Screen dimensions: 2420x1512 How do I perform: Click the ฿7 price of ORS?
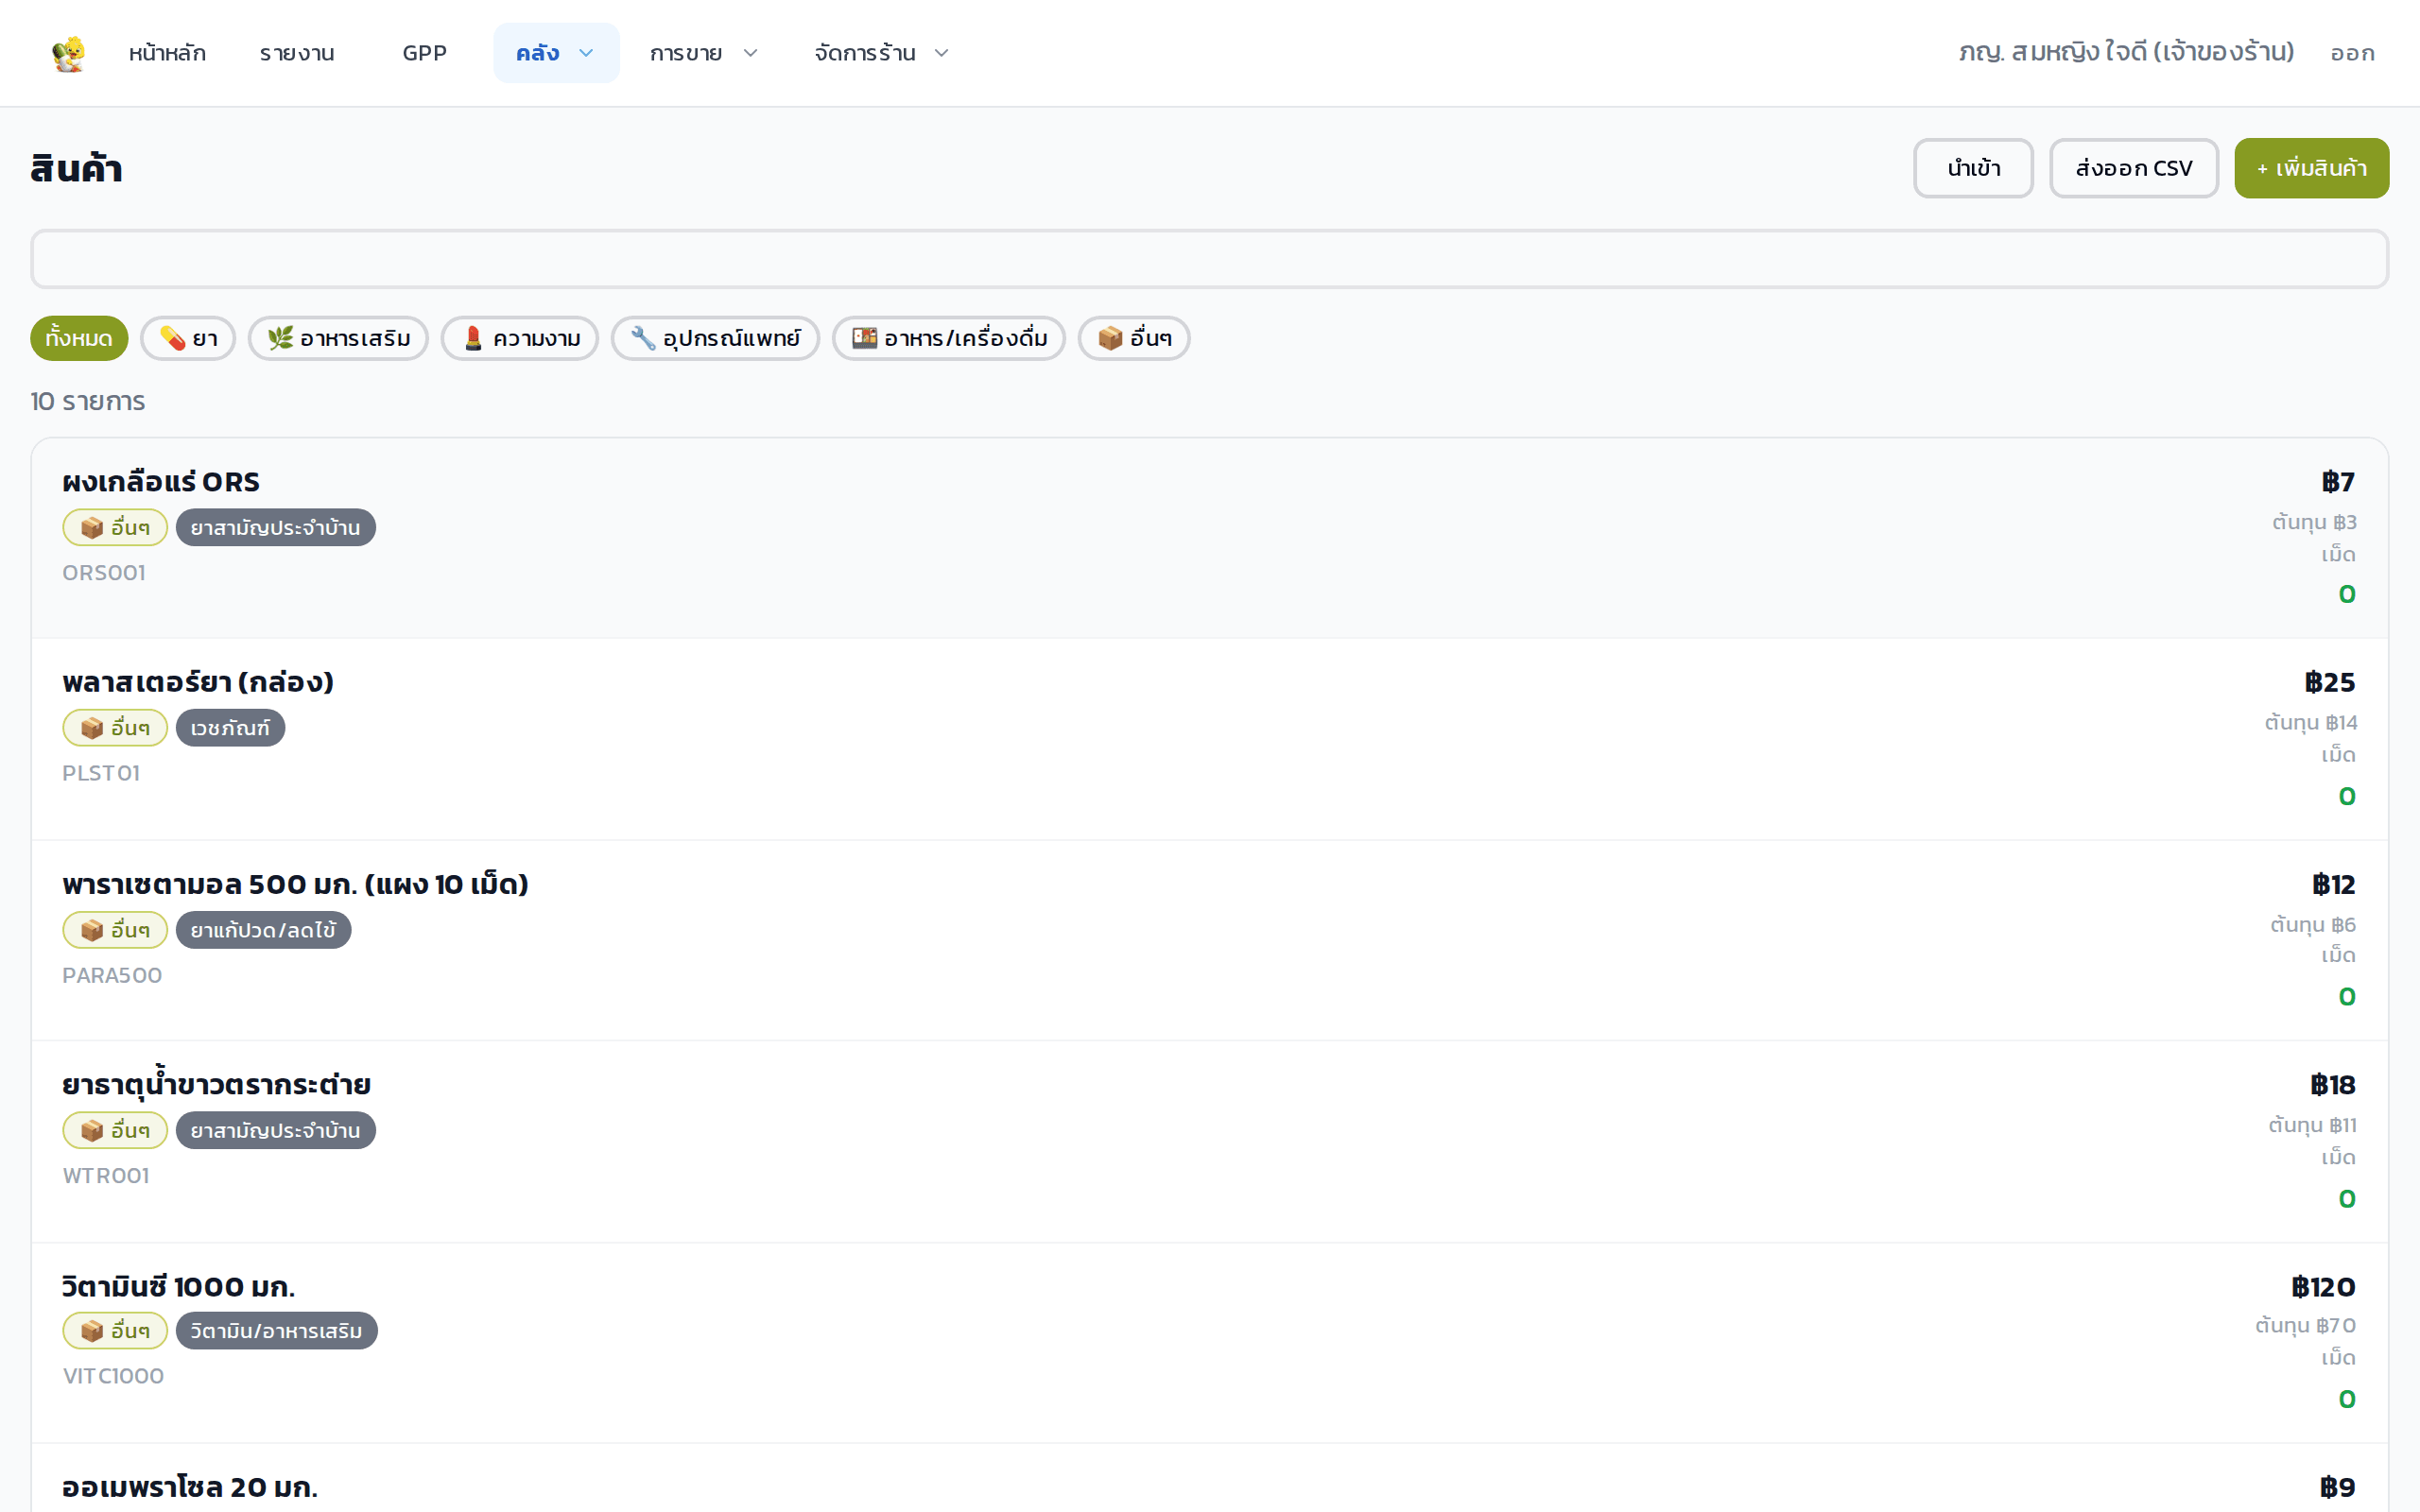click(x=2338, y=482)
